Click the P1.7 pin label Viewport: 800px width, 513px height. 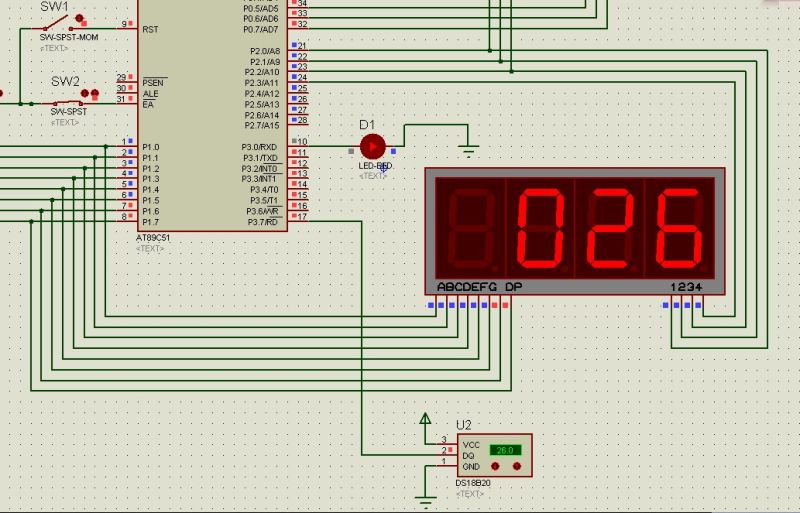tap(151, 222)
